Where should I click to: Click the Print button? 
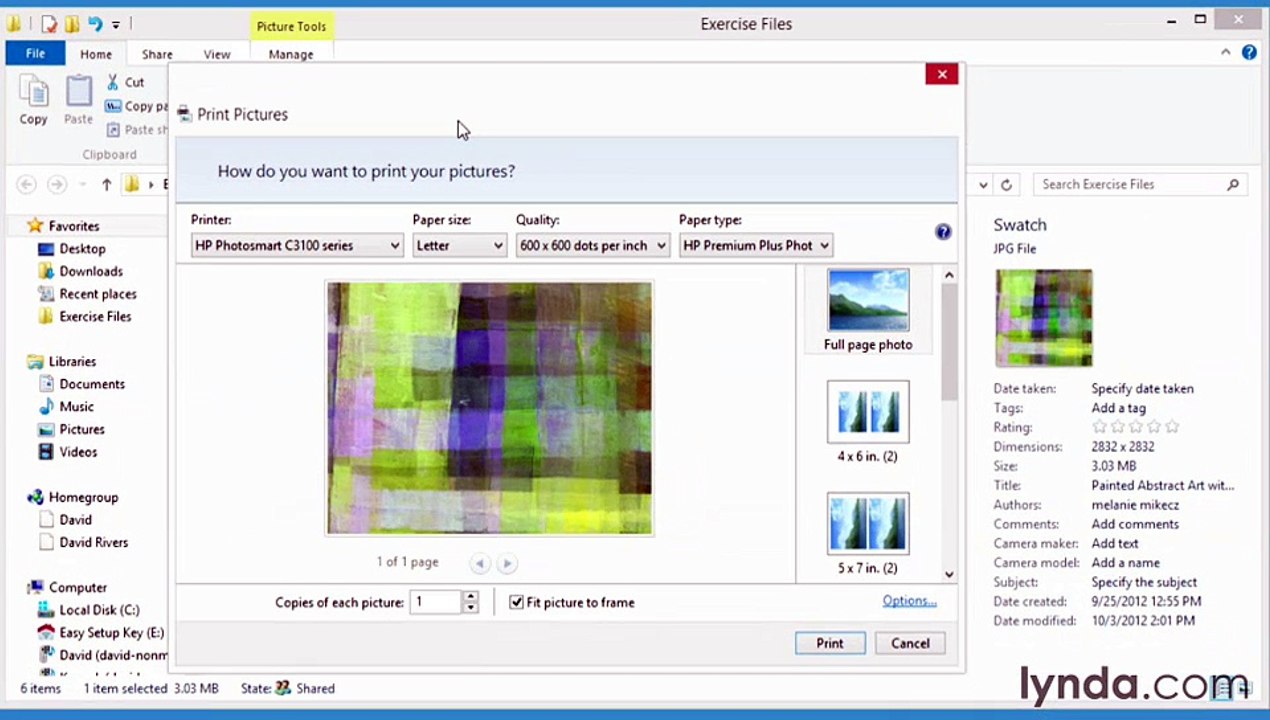coord(830,643)
